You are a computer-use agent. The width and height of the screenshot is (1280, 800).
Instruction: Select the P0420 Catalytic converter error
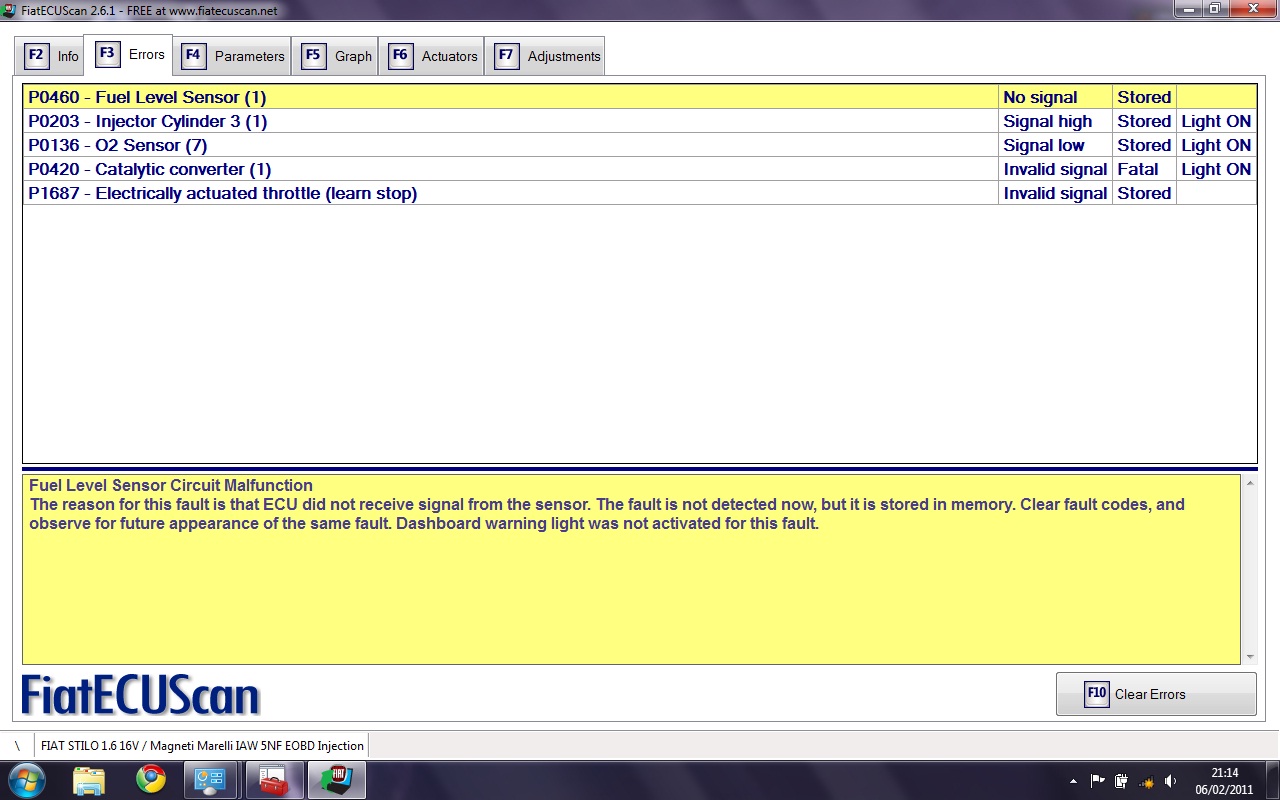tap(640, 169)
